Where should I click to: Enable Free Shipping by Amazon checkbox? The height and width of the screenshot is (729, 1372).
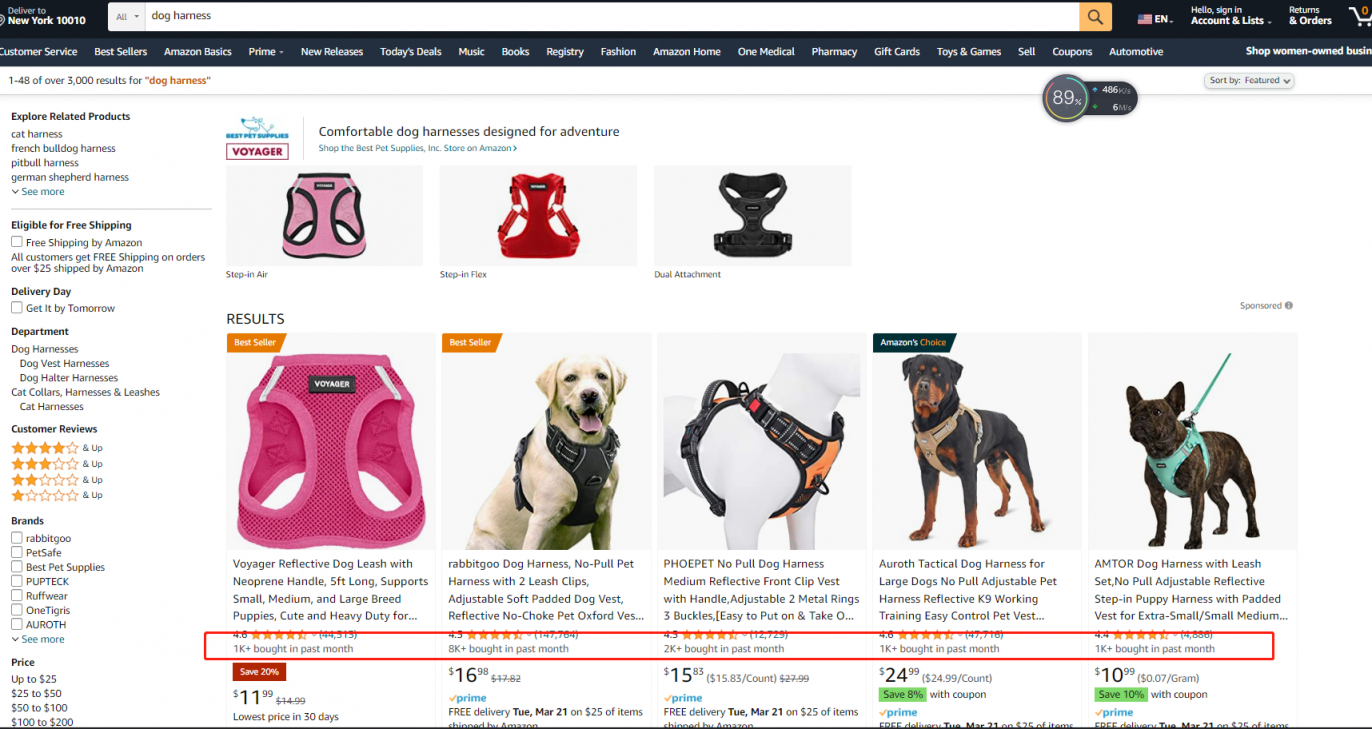click(17, 242)
